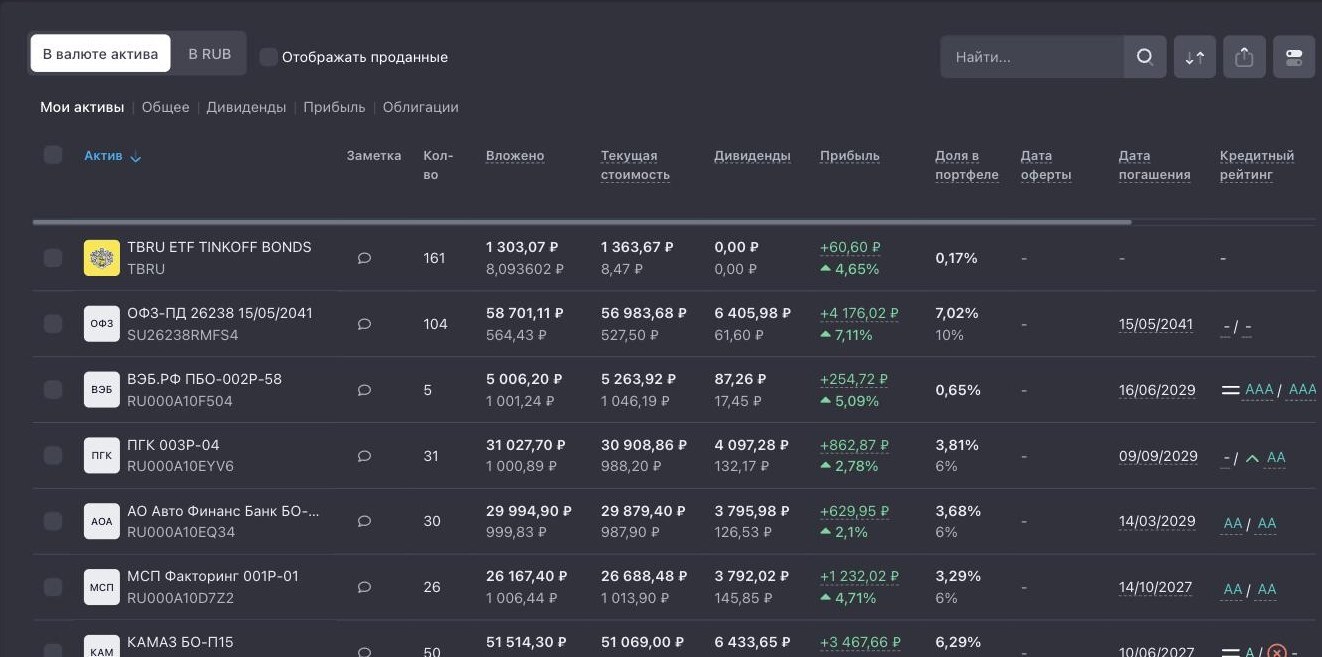The height and width of the screenshot is (657, 1322).
Task: Click 09/09/2029 maturity date for ПГК
Action: click(1158, 456)
